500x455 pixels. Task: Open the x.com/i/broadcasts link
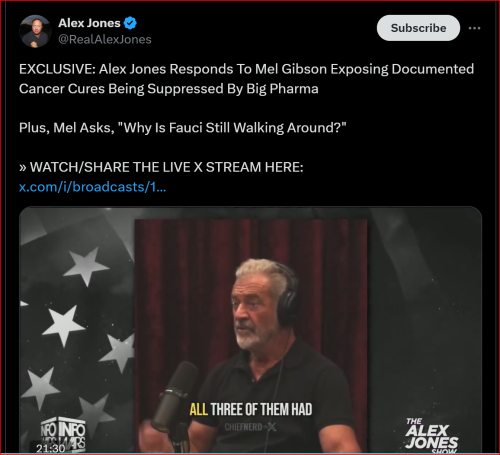(x=92, y=187)
